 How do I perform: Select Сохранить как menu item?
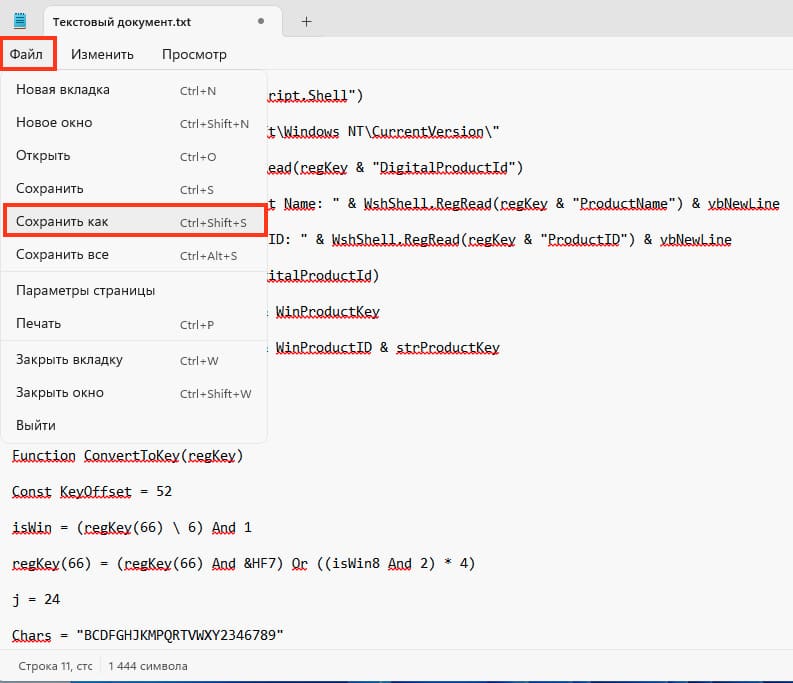click(63, 222)
